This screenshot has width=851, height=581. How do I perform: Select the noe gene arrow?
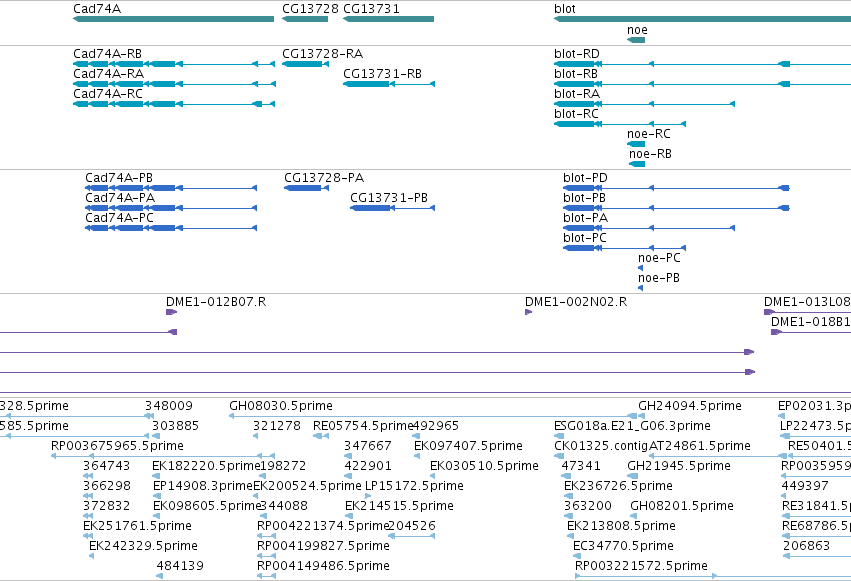[x=636, y=40]
